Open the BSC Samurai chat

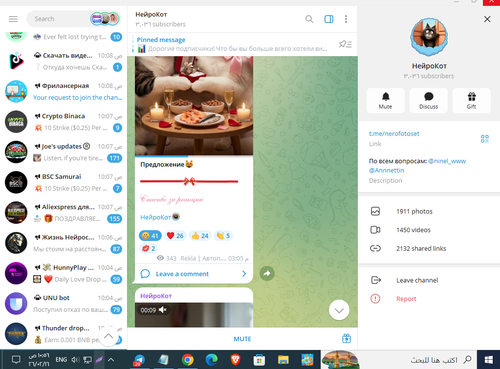point(63,183)
